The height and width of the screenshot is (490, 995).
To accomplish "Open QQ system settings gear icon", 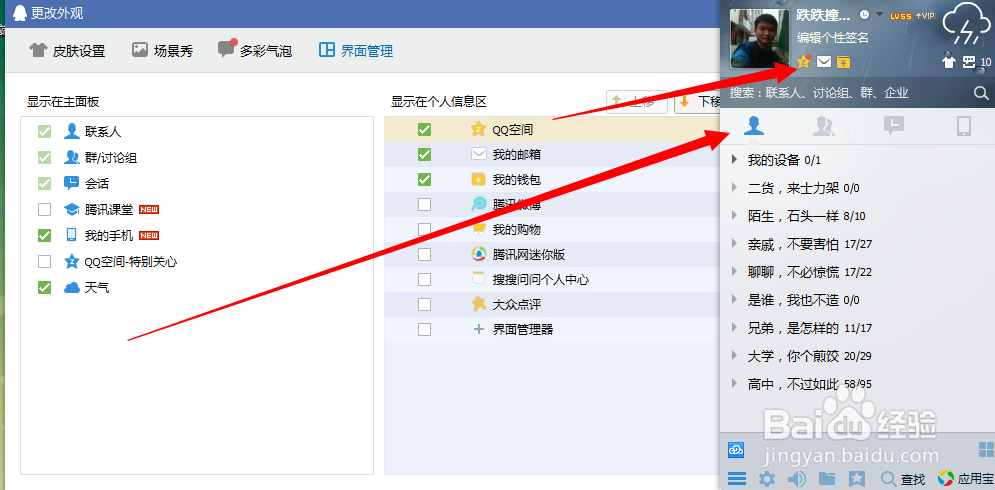I will point(767,479).
